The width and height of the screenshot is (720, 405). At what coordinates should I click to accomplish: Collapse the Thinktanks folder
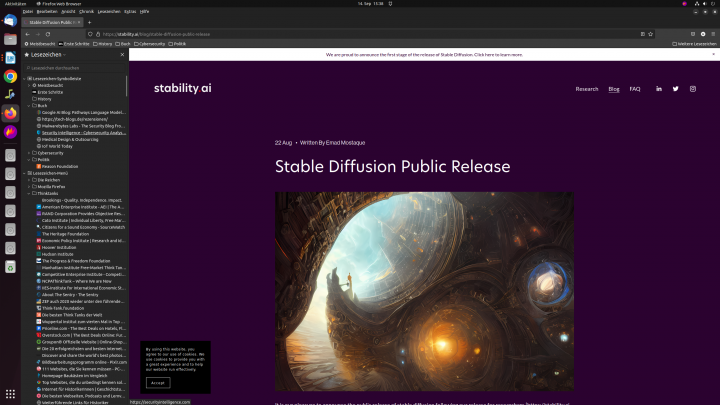coord(29,193)
